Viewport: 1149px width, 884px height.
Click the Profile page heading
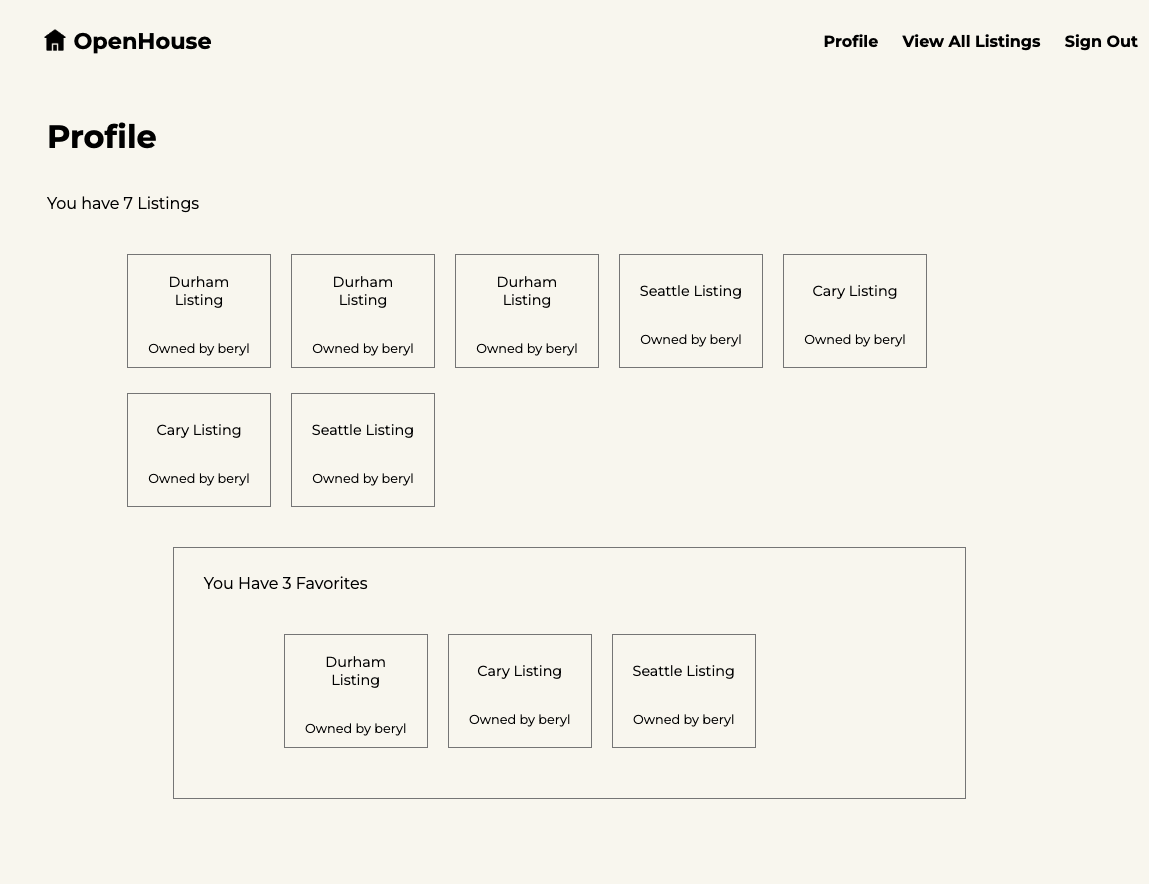click(101, 136)
